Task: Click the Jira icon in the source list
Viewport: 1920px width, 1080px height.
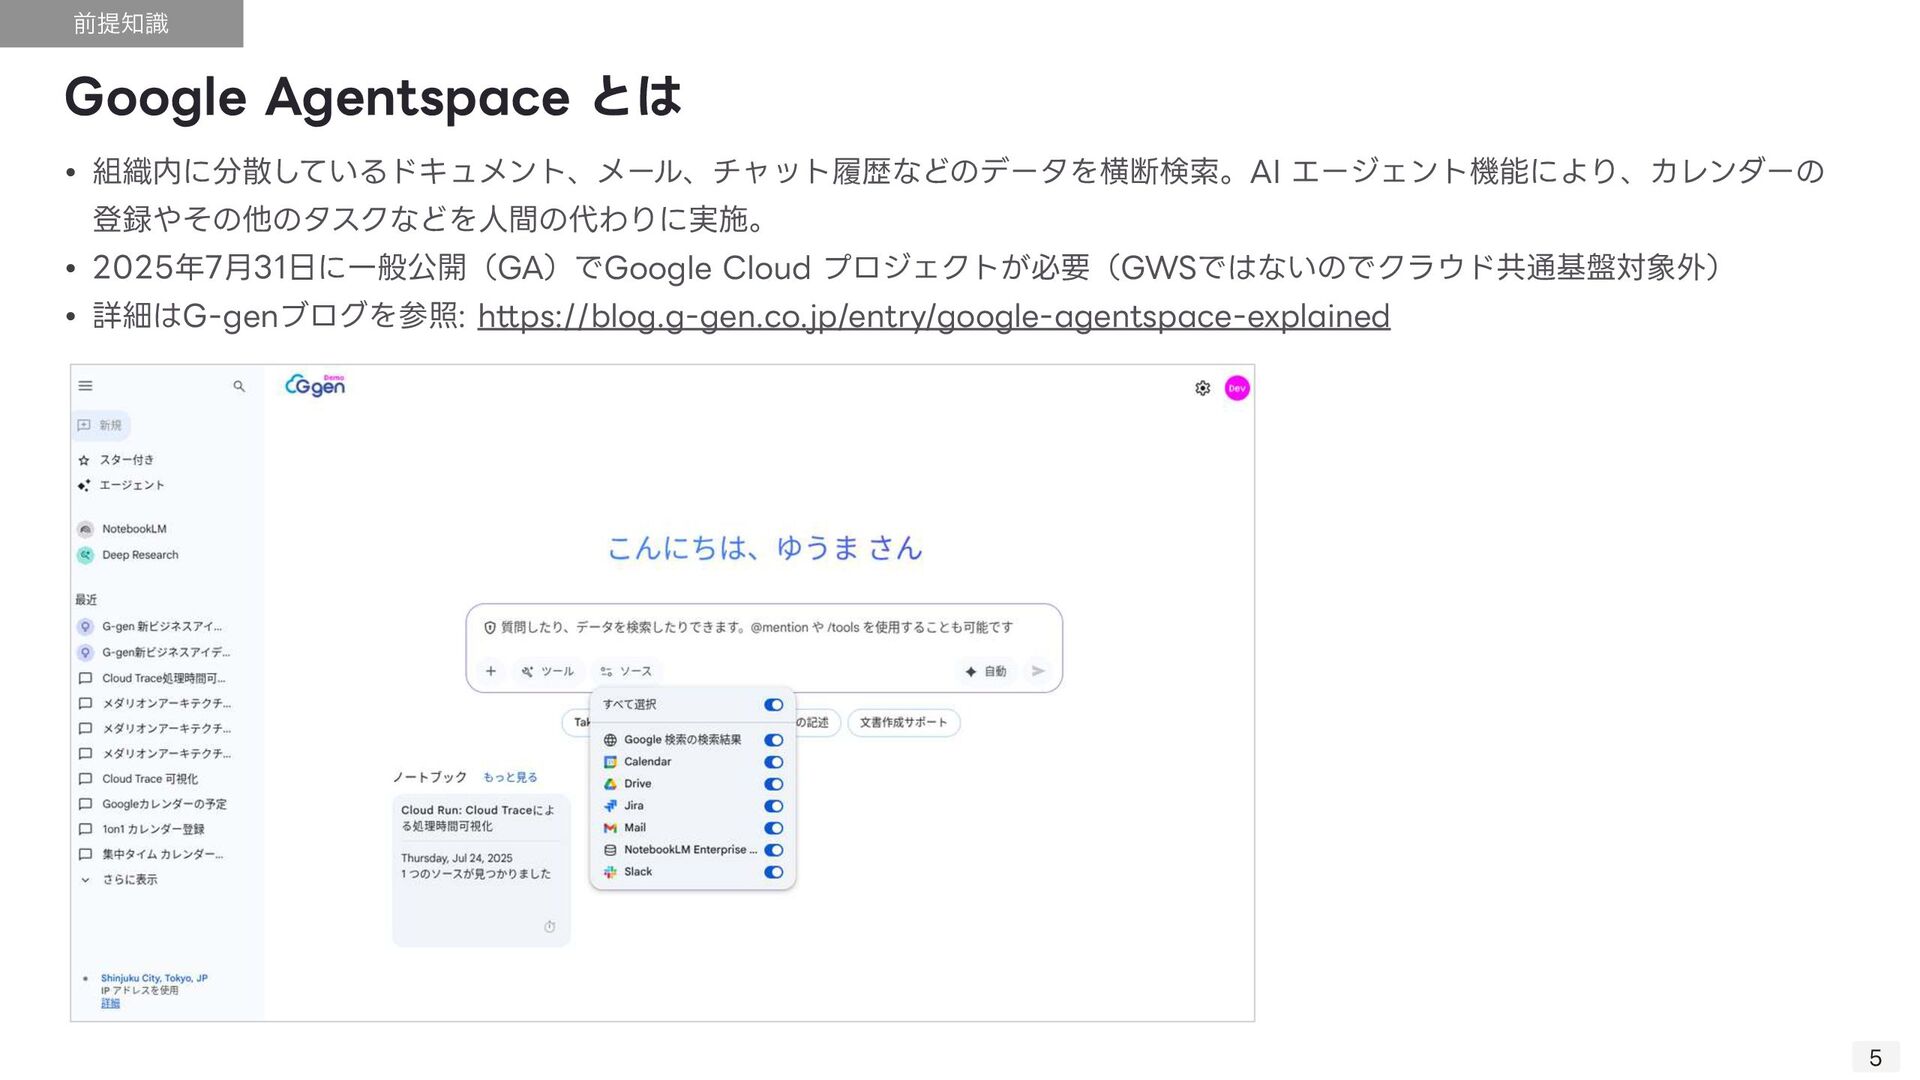Action: (x=610, y=806)
